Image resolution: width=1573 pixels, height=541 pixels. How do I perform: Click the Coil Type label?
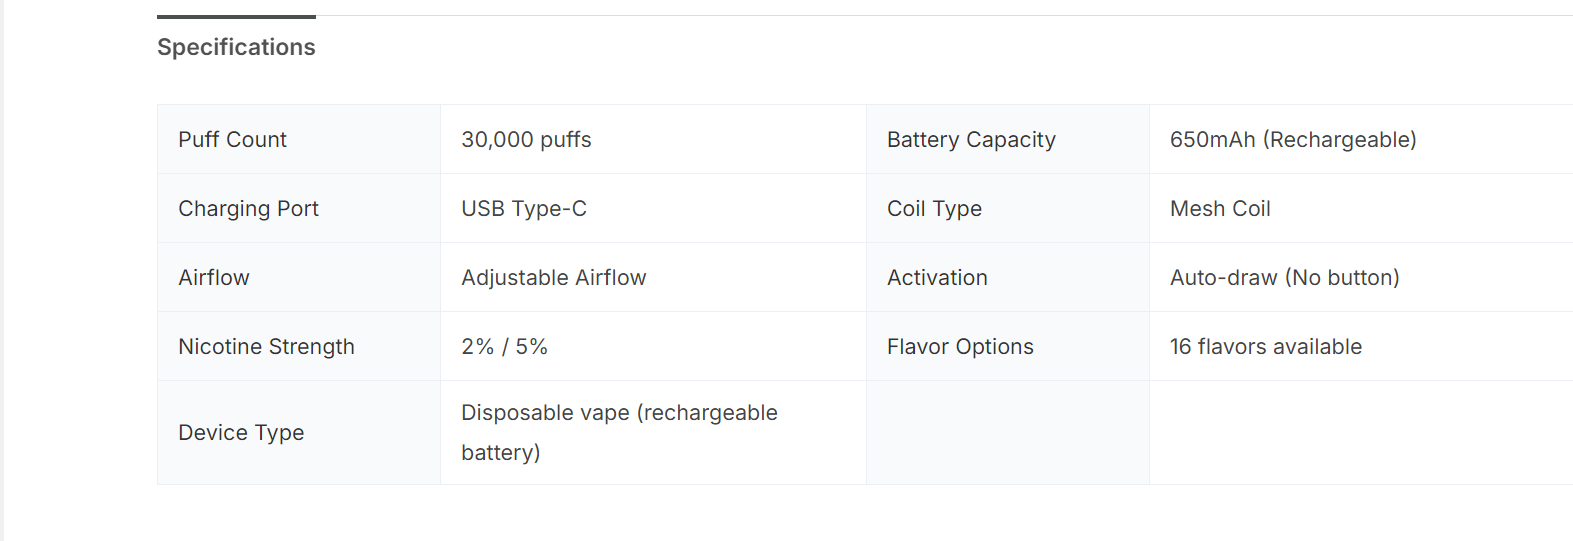(x=934, y=209)
